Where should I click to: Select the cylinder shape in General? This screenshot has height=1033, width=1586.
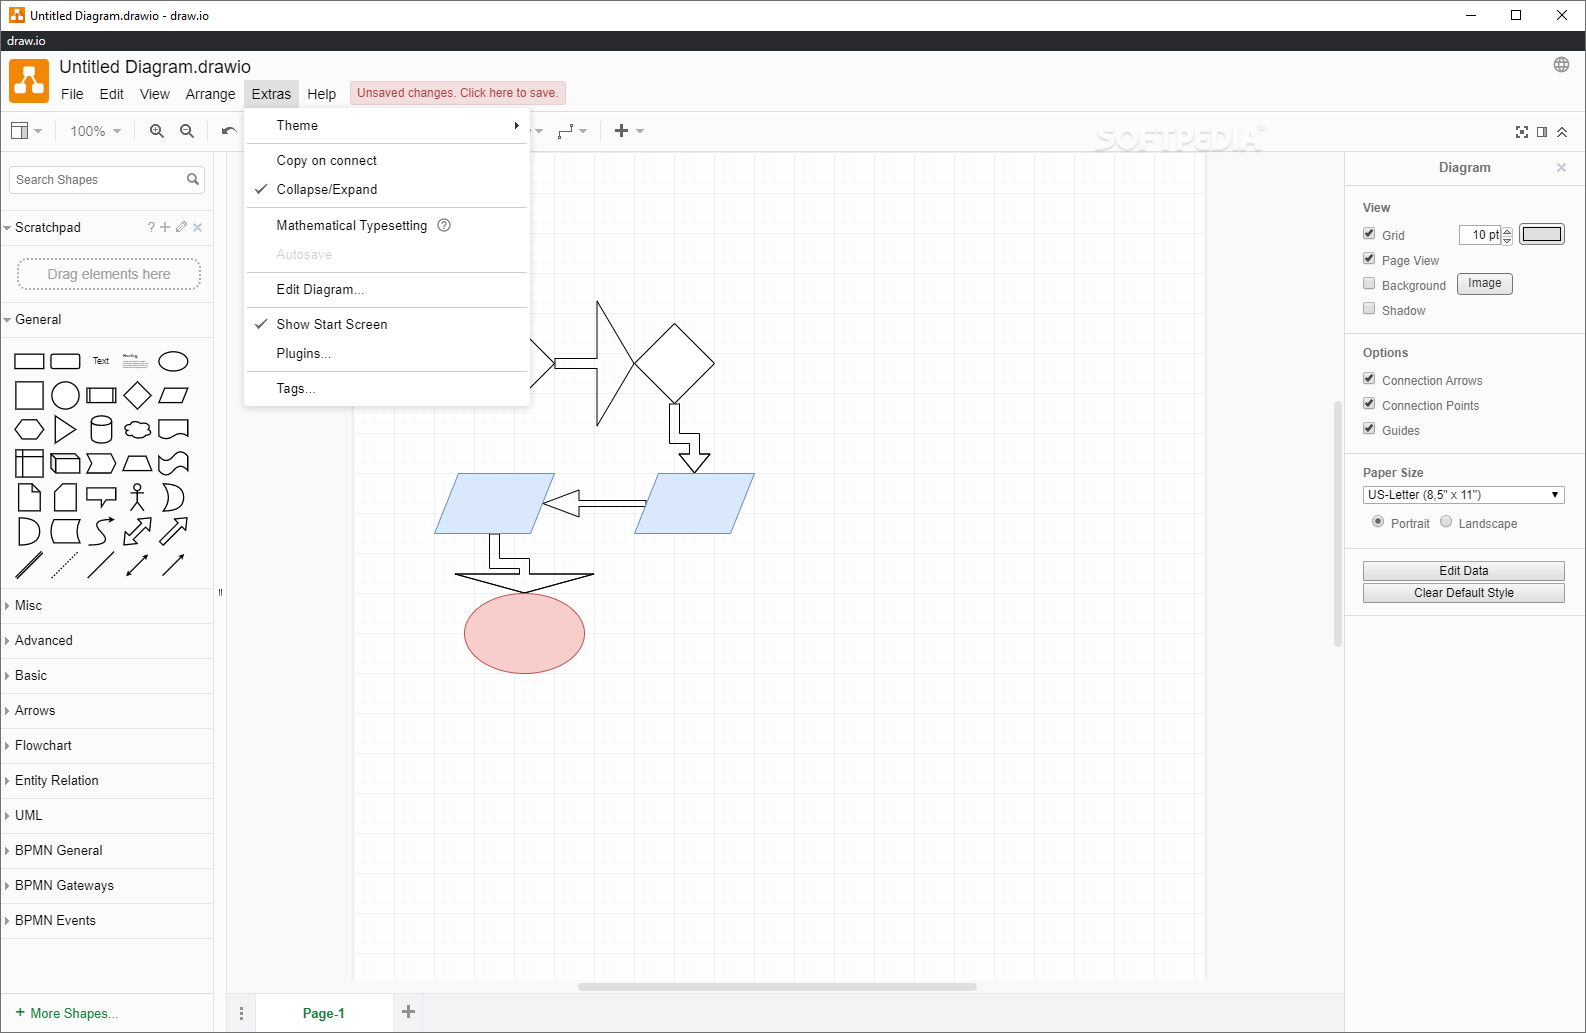coord(101,430)
